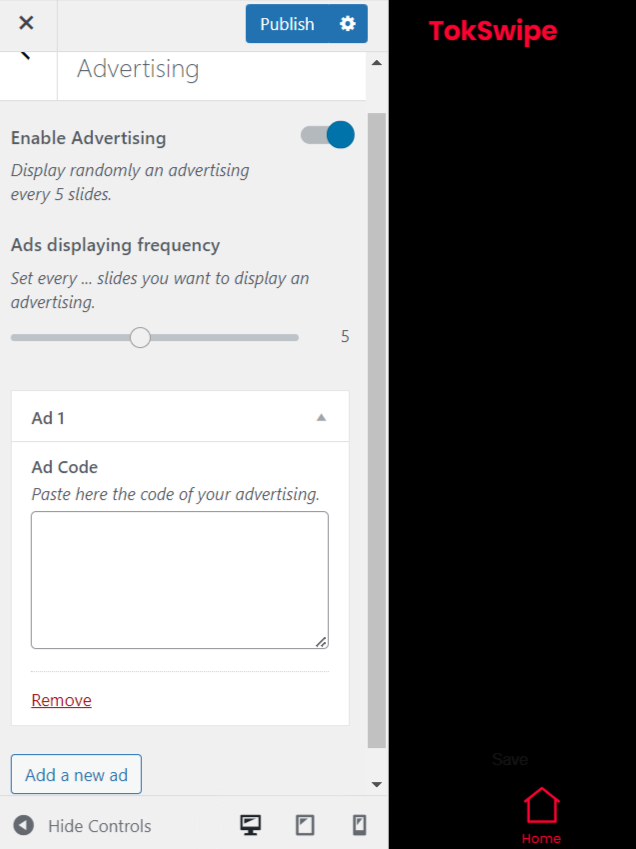Click the Save text in the preview
The height and width of the screenshot is (849, 636).
(x=510, y=760)
